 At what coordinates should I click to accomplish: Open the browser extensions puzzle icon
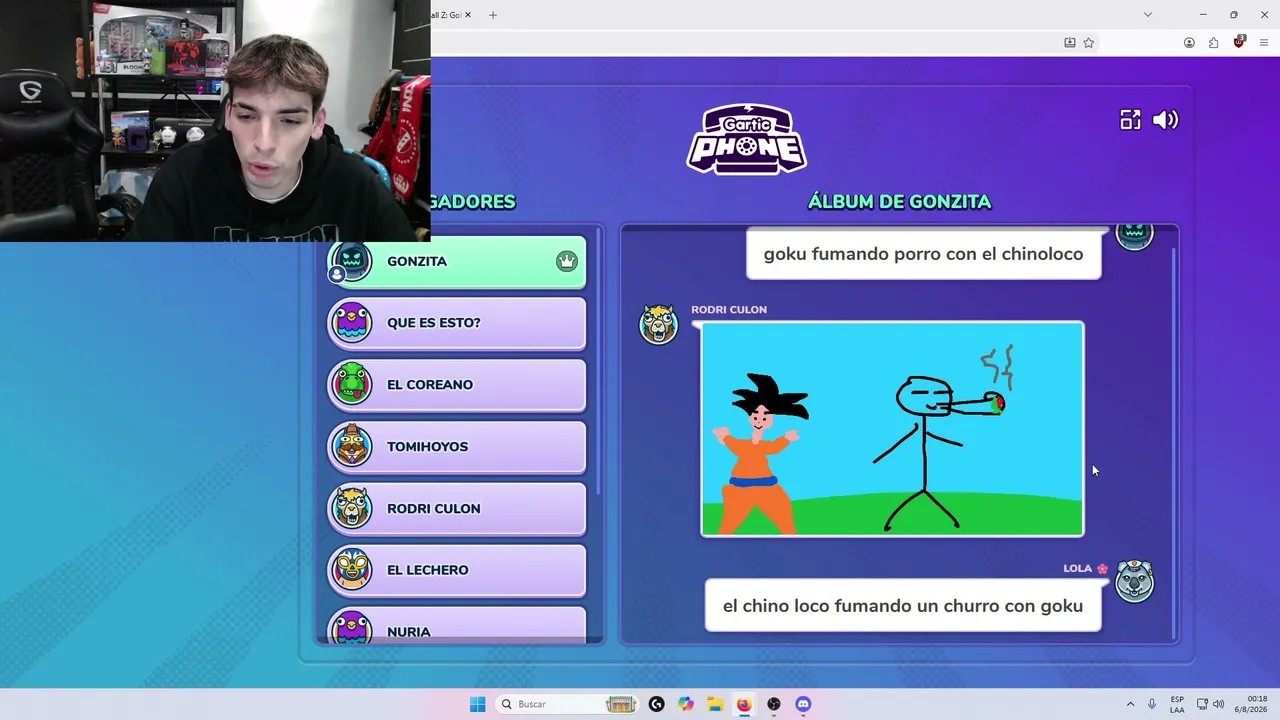tap(1213, 43)
